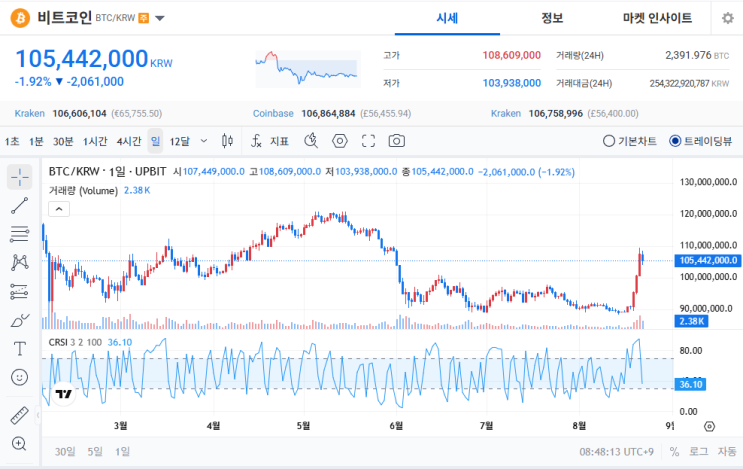Viewport: 743px width, 469px height.
Task: Select the 5일 date range
Action: click(95, 451)
